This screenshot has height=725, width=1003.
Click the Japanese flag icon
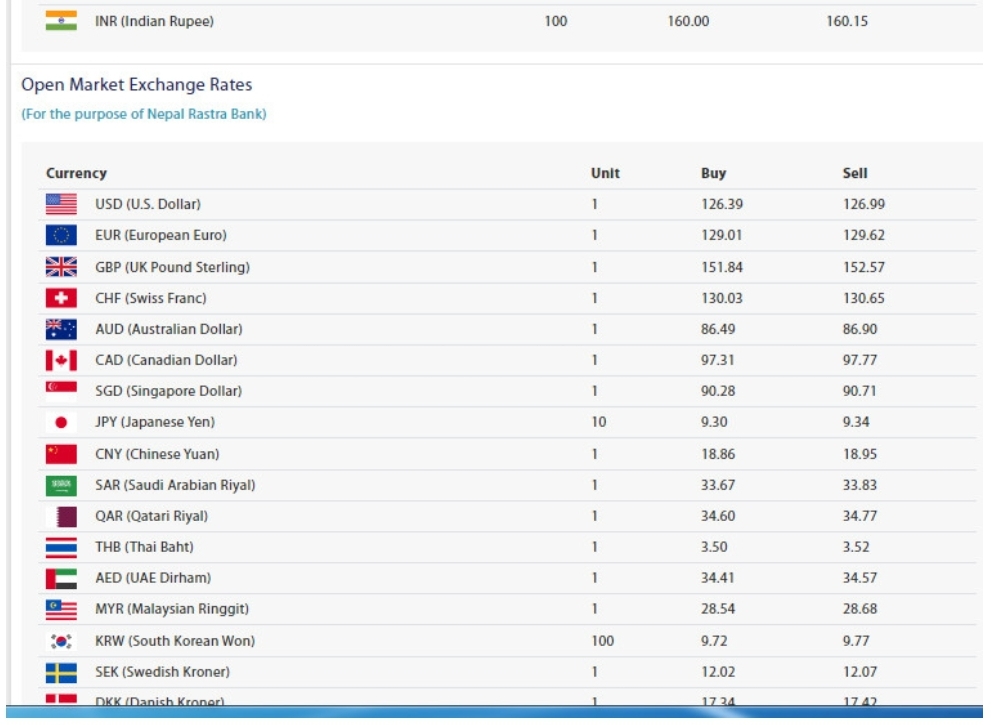(61, 422)
